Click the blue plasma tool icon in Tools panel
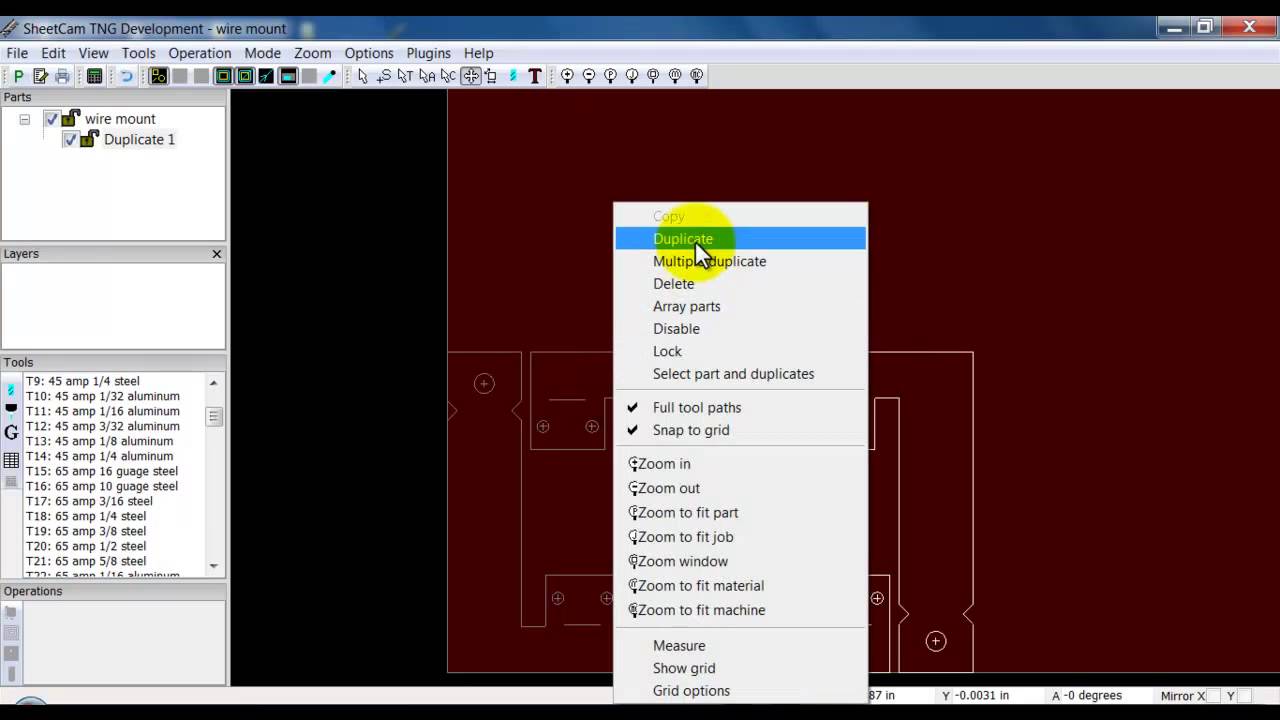The image size is (1280, 720). pos(11,389)
